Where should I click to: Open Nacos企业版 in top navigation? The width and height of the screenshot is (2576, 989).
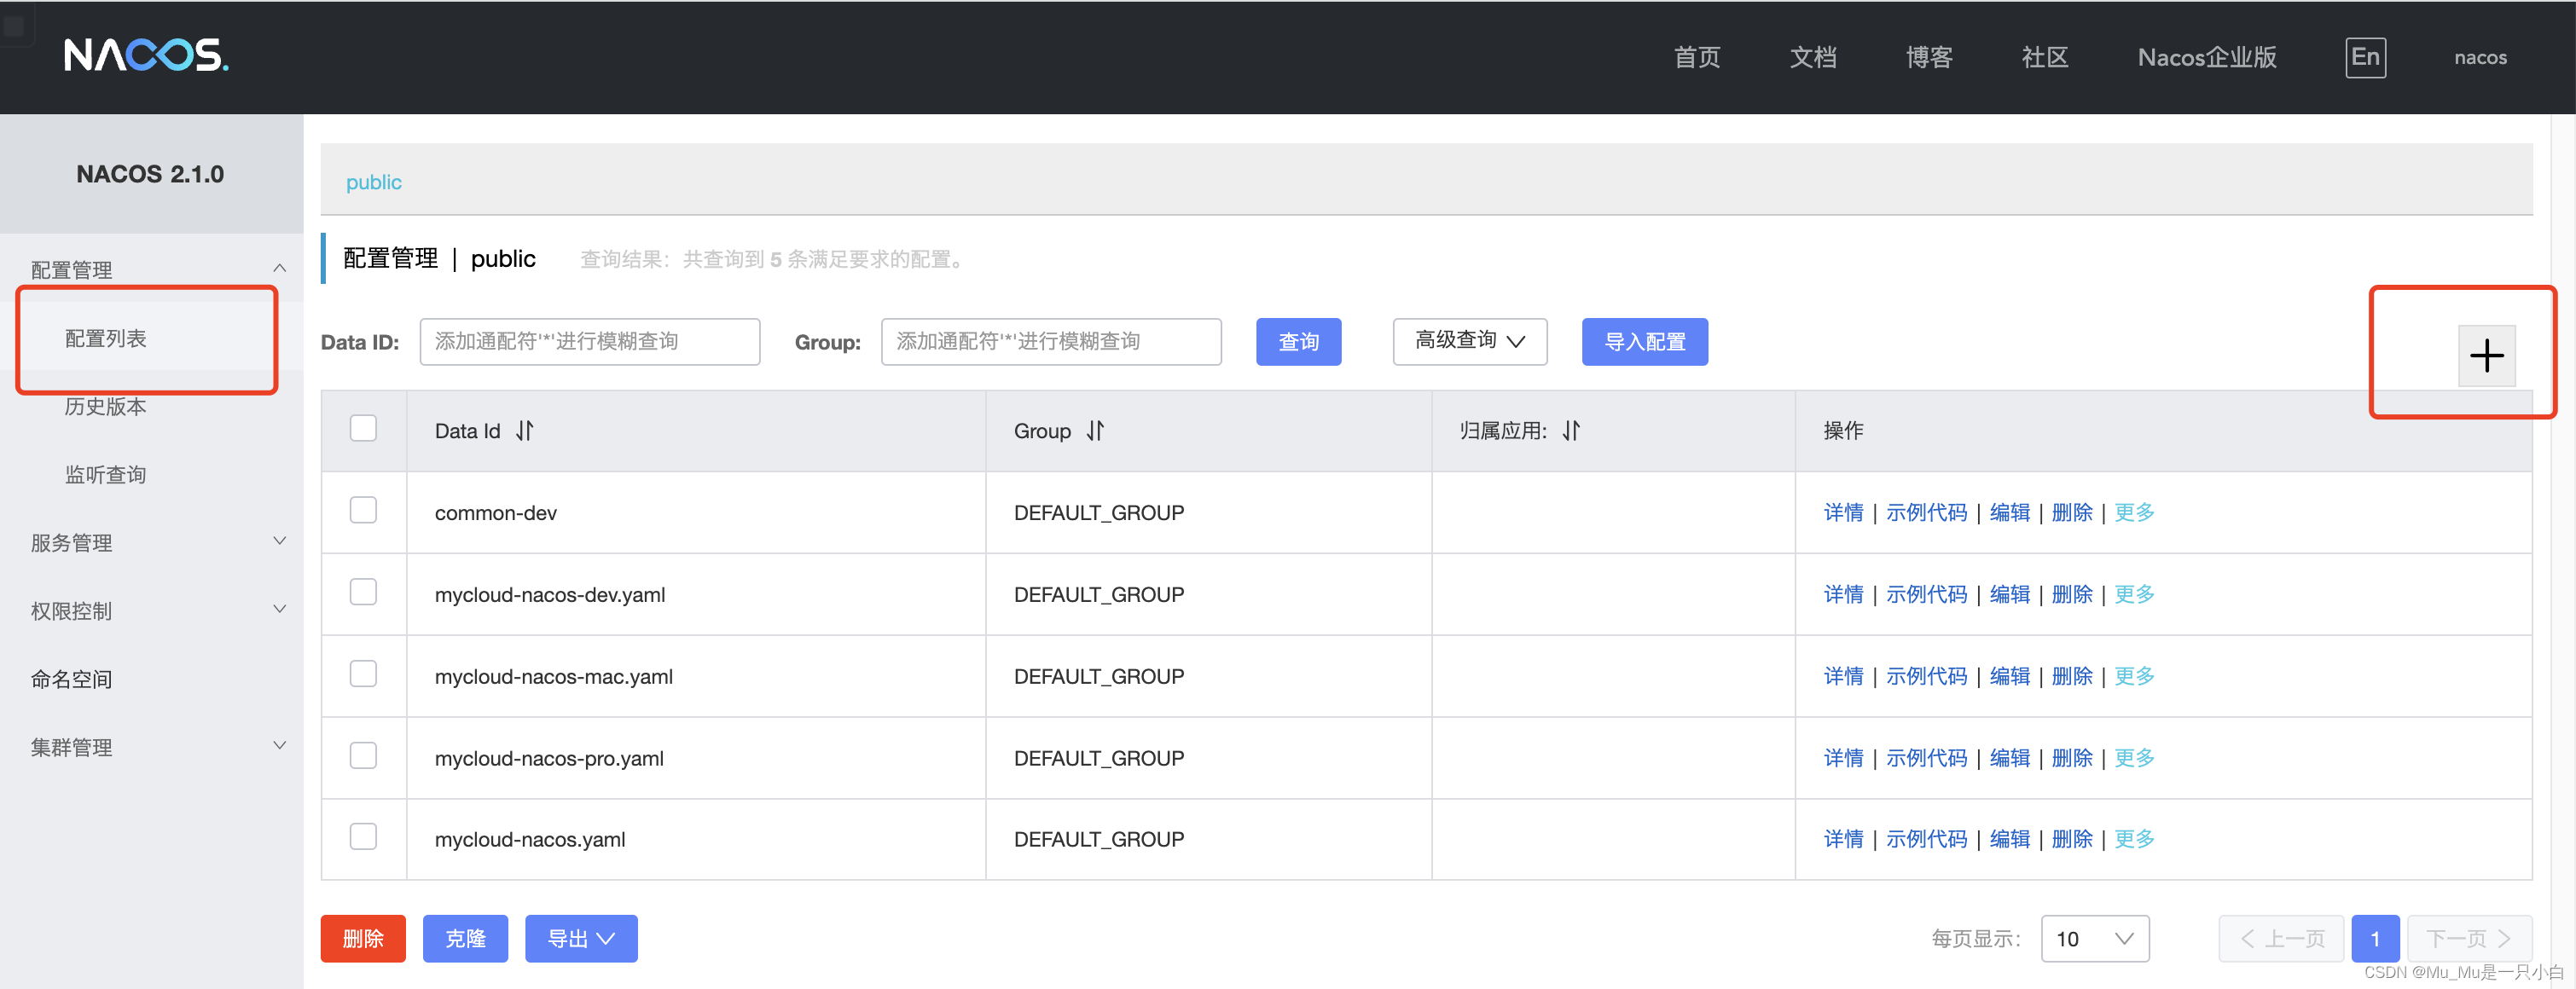(2207, 57)
